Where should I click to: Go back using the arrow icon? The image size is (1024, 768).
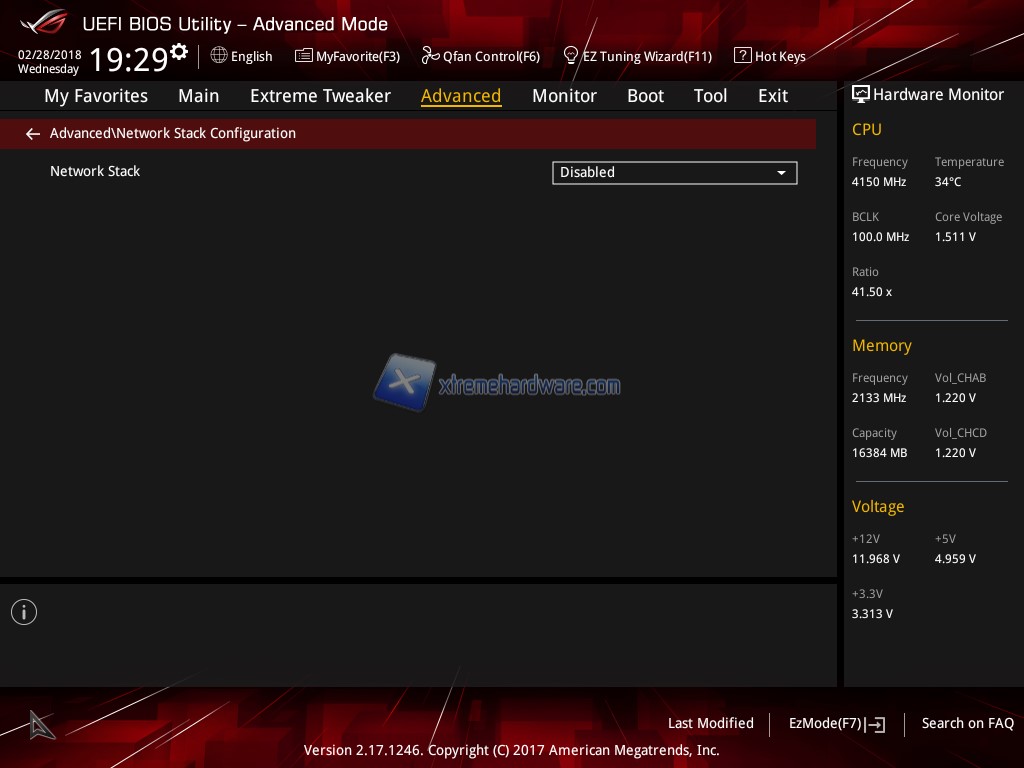coord(33,134)
